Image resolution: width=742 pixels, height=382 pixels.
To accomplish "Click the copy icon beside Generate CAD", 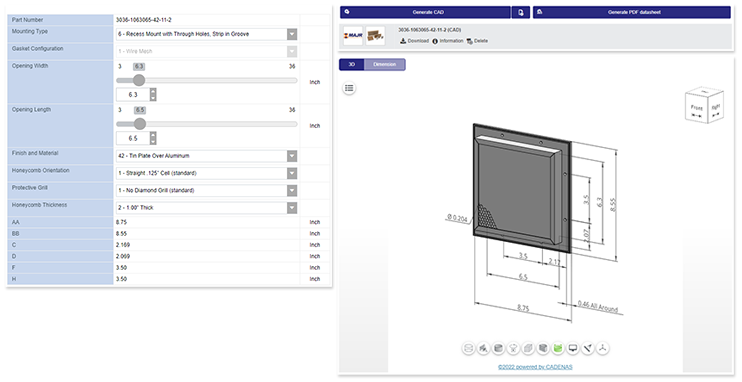I will 521,12.
